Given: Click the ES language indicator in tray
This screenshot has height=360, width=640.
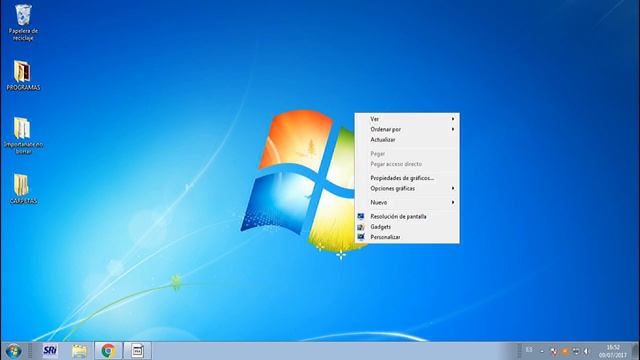Looking at the screenshot, I should pyautogui.click(x=529, y=350).
